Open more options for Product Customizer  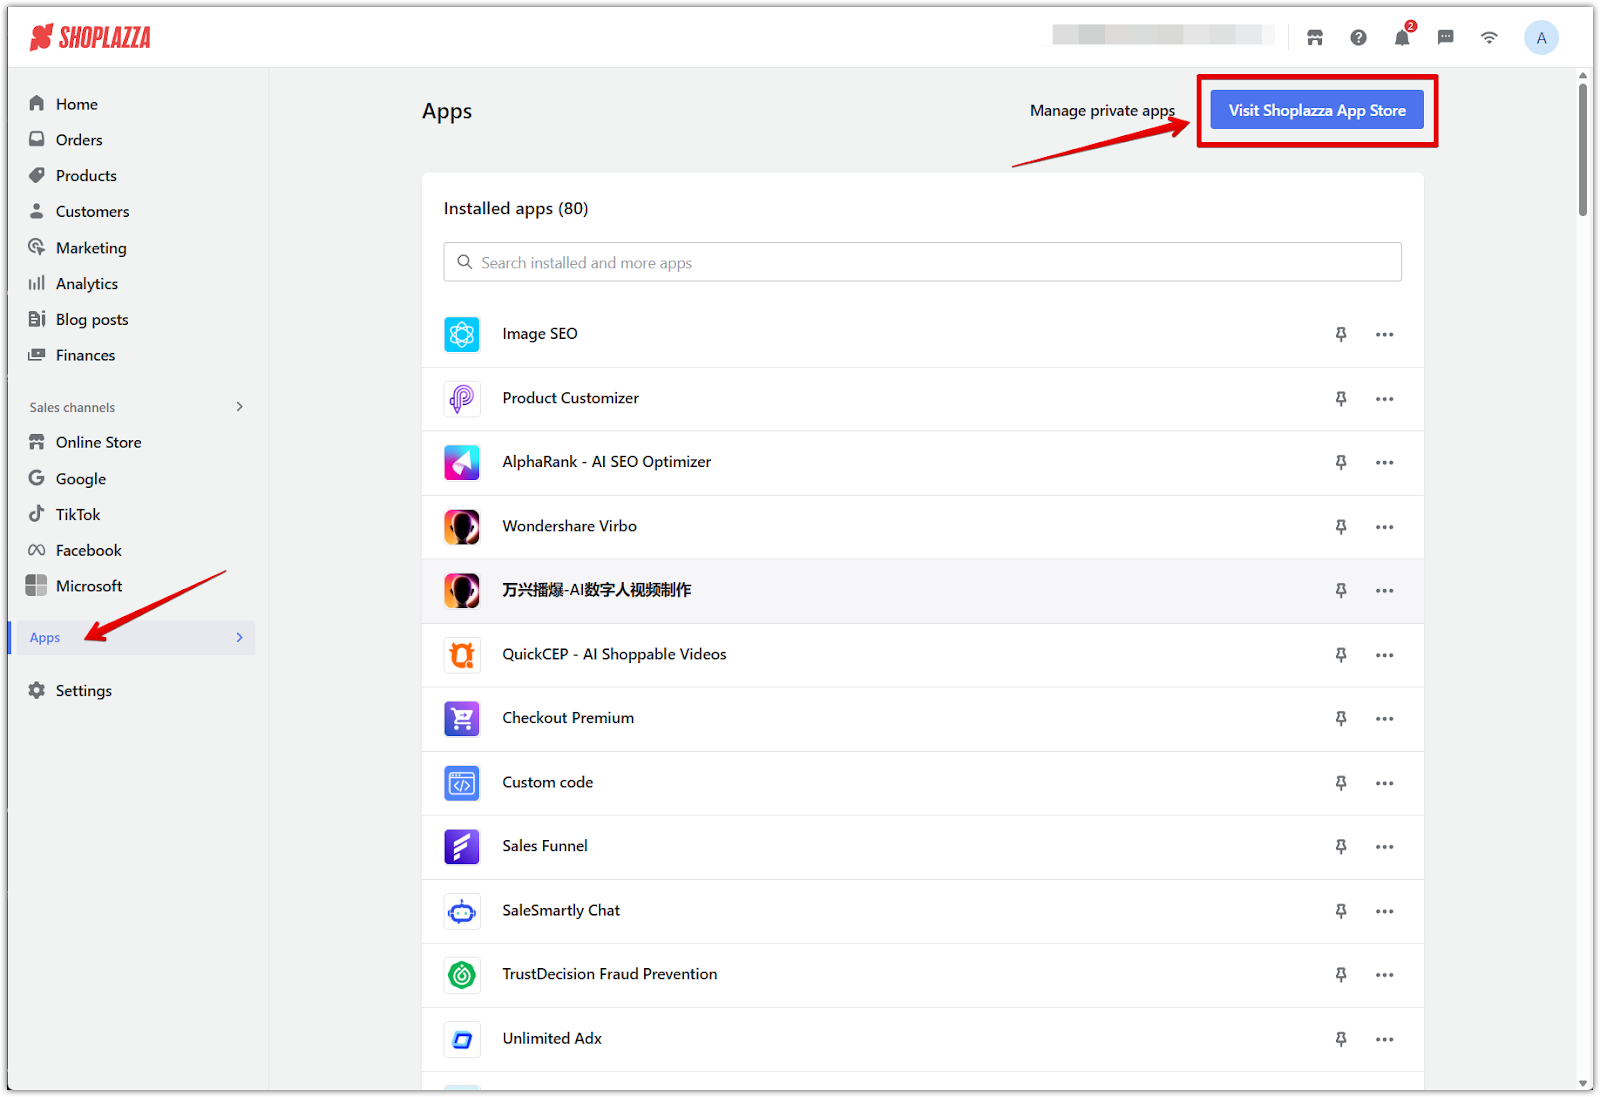1384,398
